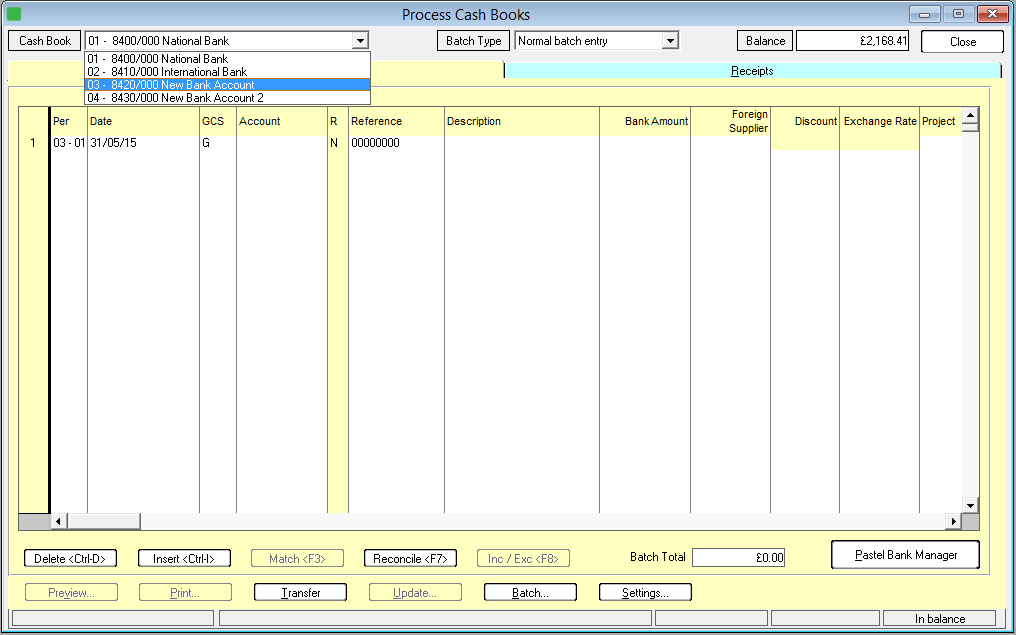Image resolution: width=1016 pixels, height=635 pixels.
Task: Click the G value in GCS column
Action: [218, 143]
